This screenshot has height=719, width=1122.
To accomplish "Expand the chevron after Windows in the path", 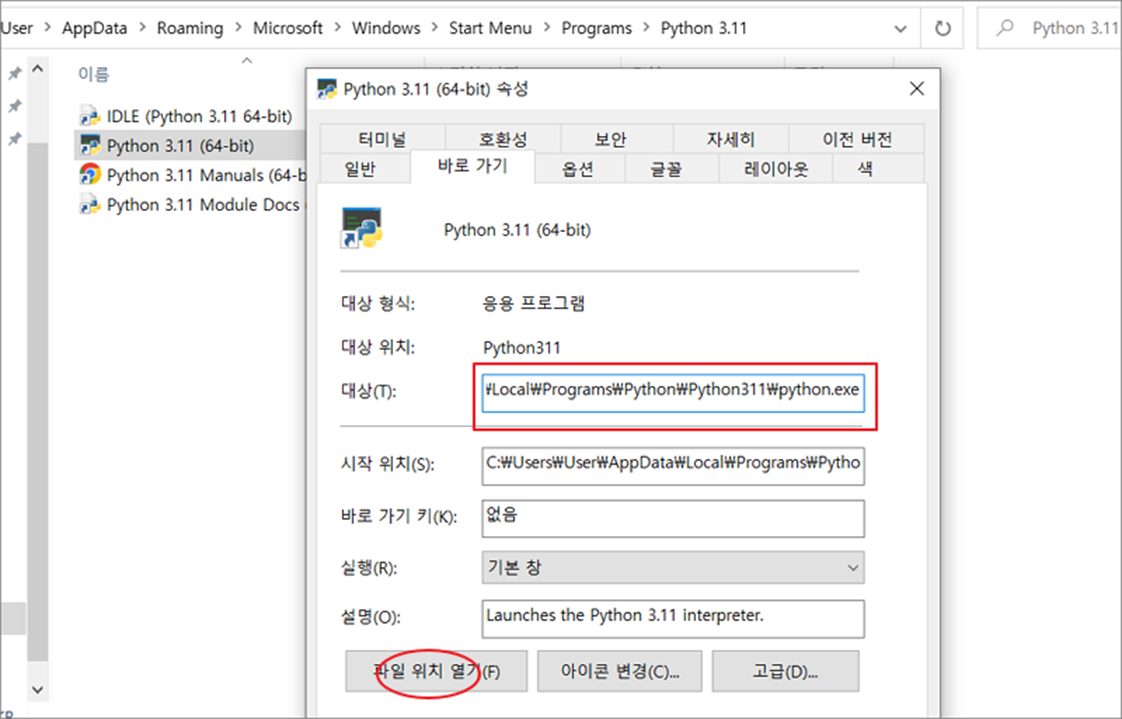I will point(434,28).
